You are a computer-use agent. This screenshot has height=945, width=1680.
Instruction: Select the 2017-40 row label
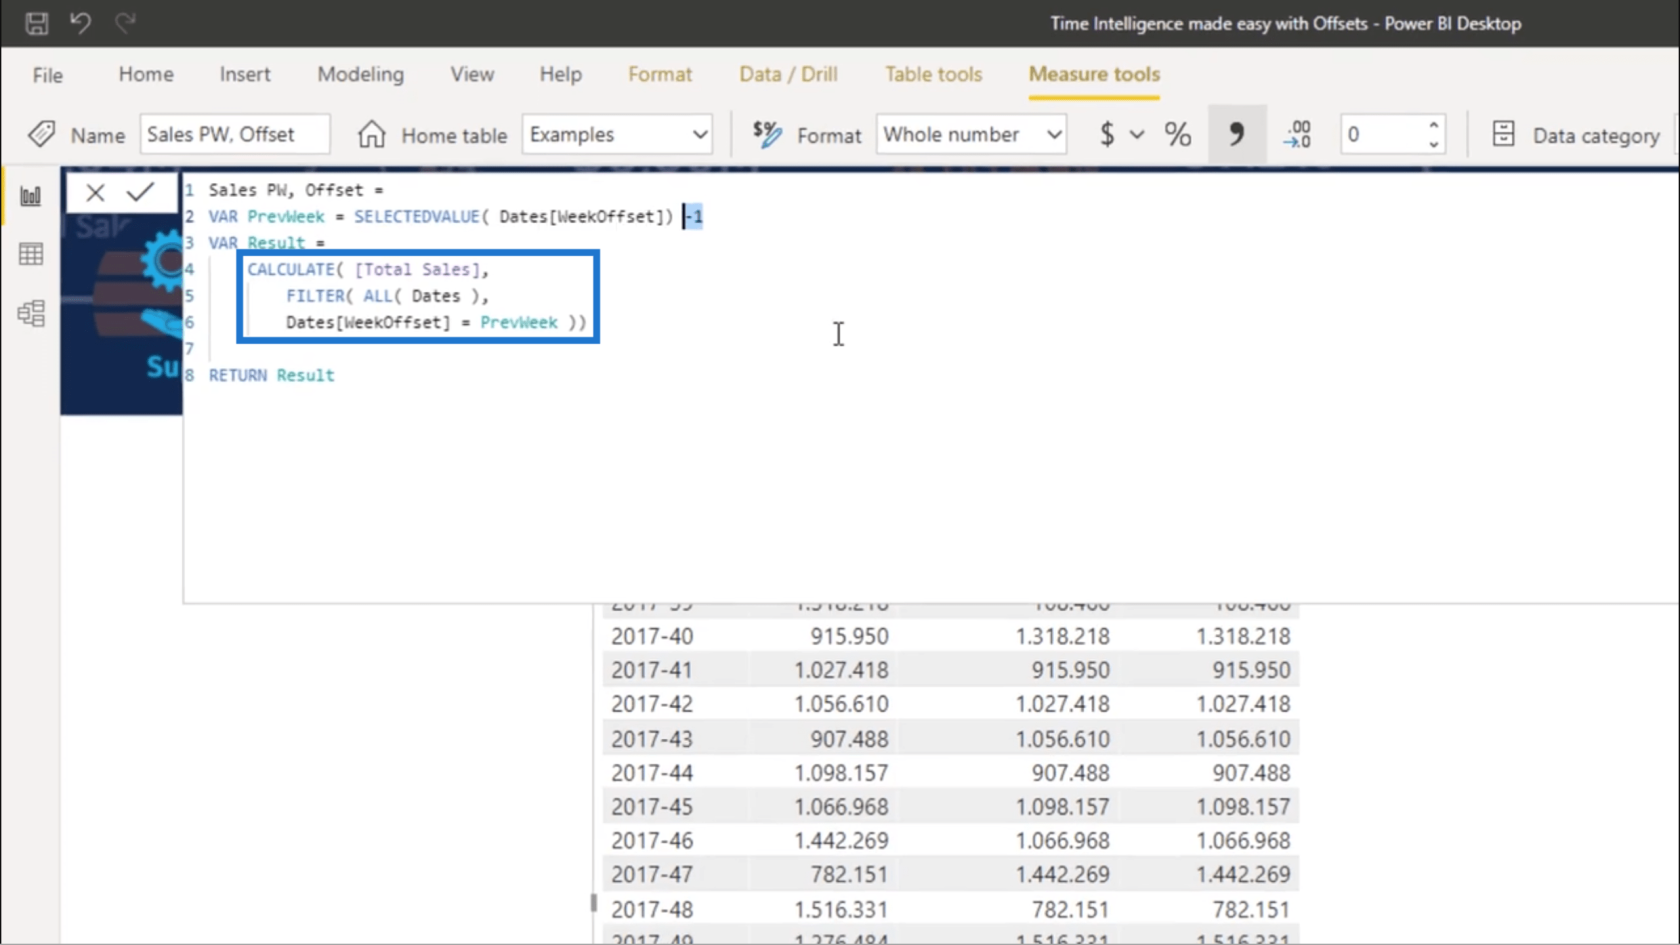click(x=652, y=636)
